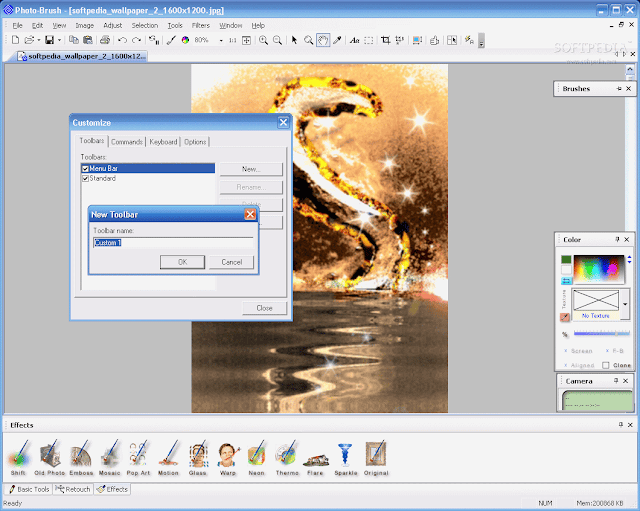The image size is (640, 511).
Task: Select the eyedropper tool in the toolbar
Action: (337, 40)
